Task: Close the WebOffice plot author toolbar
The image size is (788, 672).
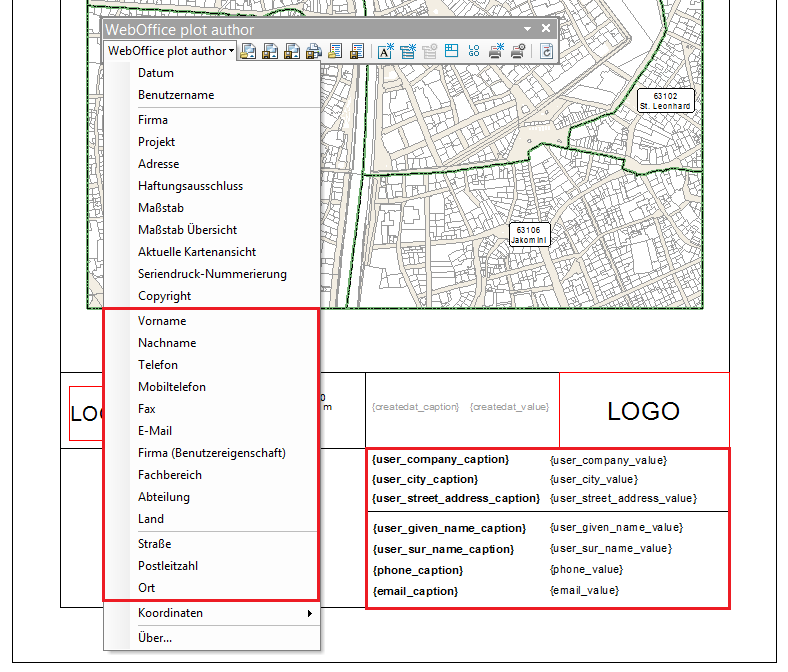Action: (x=546, y=29)
